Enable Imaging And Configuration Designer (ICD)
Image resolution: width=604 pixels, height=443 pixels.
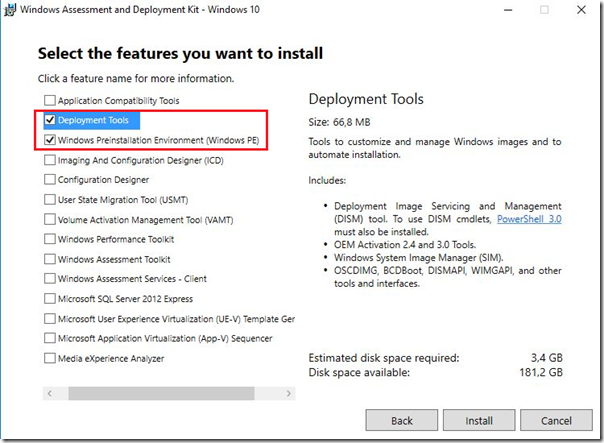pos(50,160)
